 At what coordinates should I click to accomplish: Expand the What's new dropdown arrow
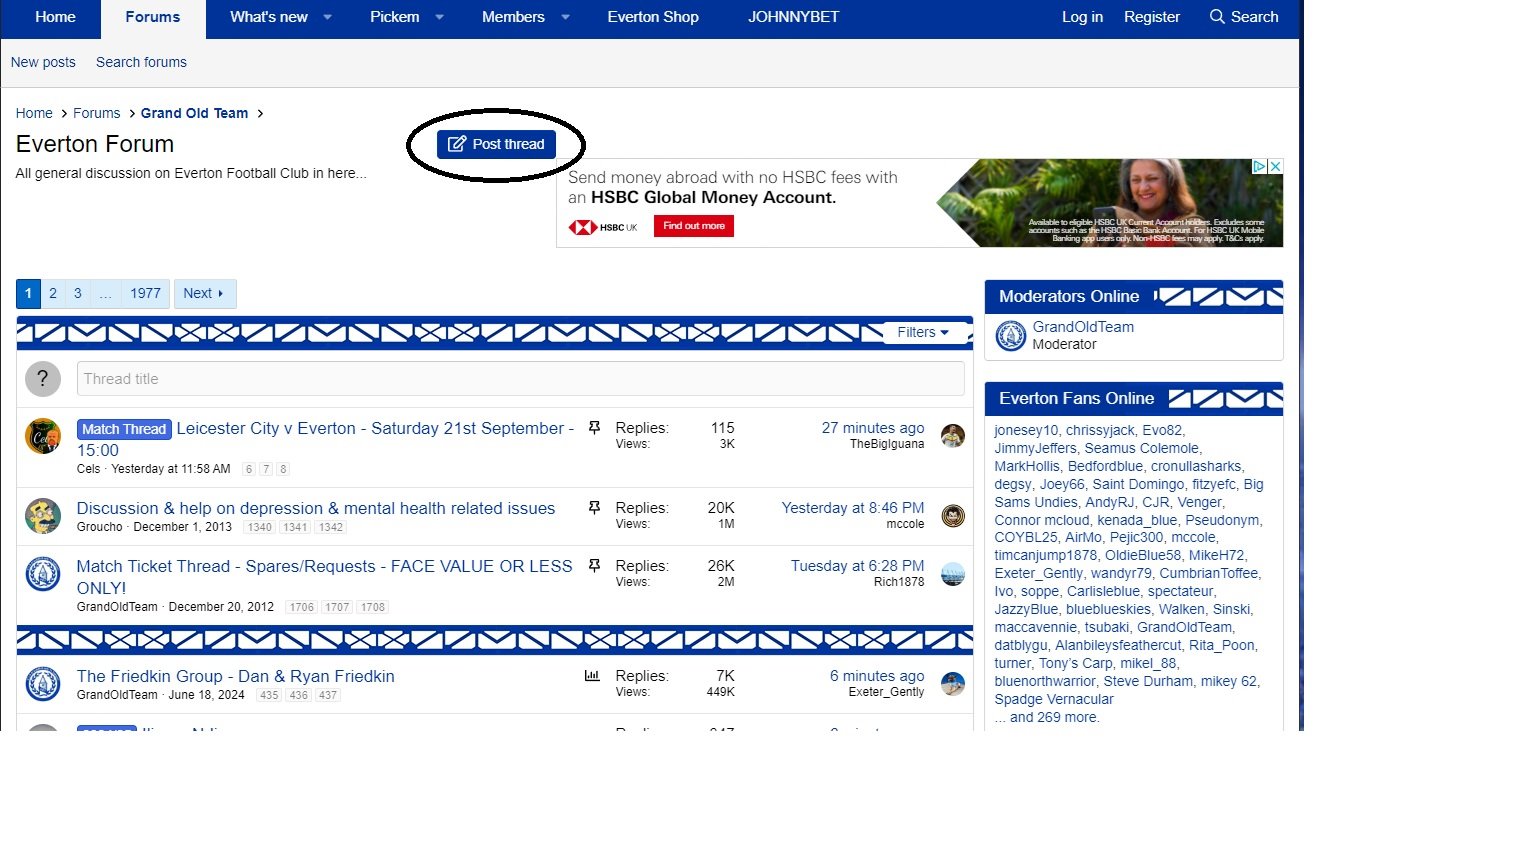(327, 17)
